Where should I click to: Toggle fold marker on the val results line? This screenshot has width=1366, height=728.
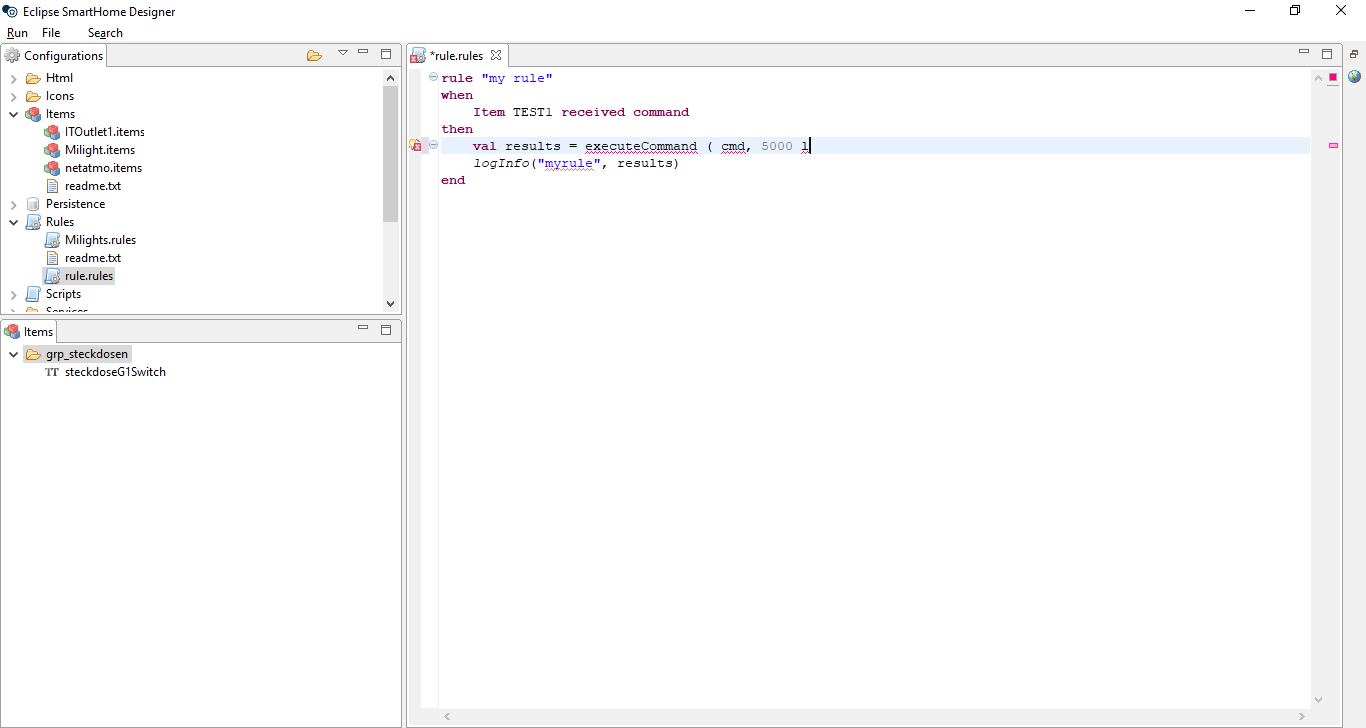pos(433,146)
